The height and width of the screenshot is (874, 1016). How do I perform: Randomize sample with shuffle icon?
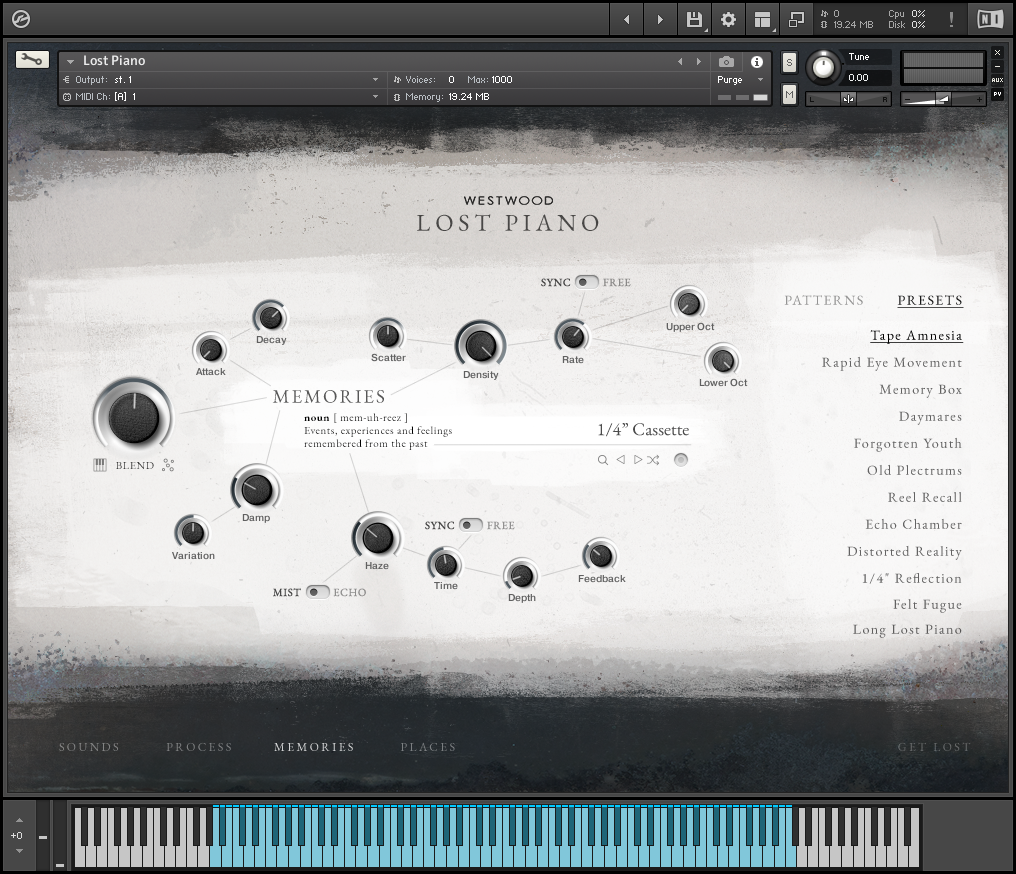click(653, 460)
